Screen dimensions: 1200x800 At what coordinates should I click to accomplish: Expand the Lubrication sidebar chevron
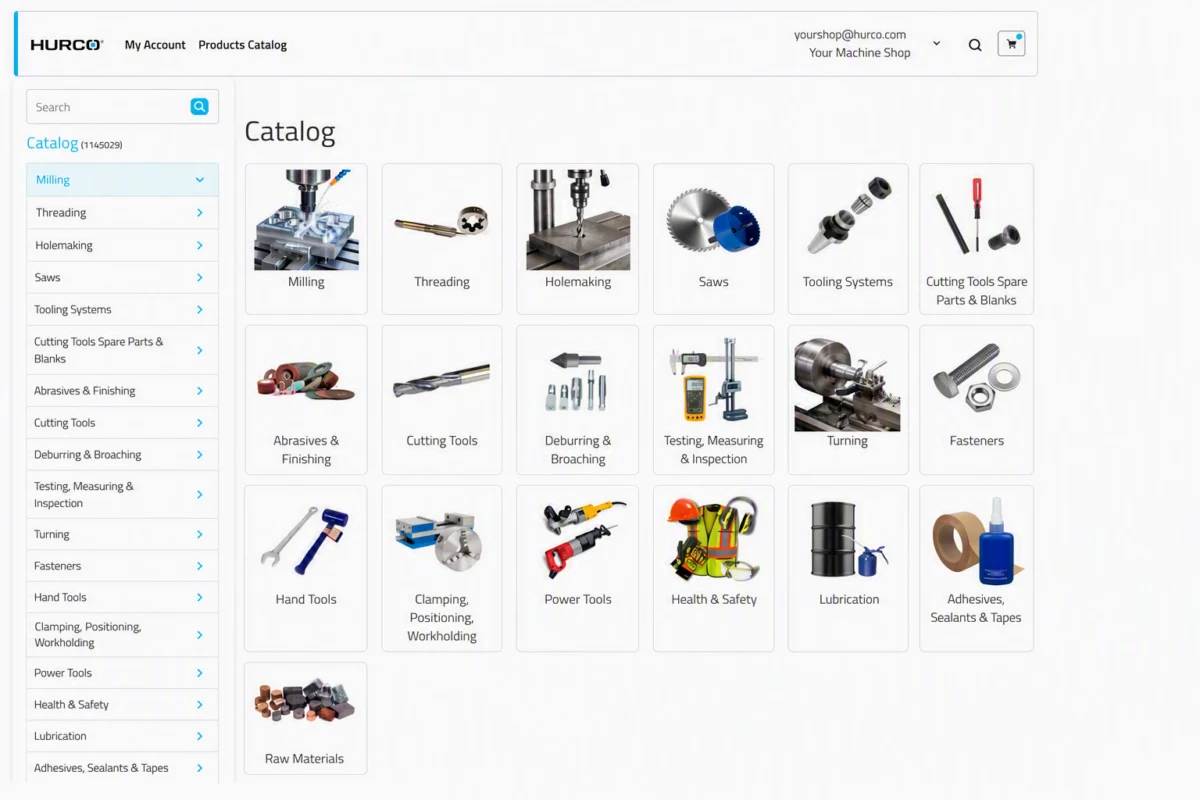[200, 736]
